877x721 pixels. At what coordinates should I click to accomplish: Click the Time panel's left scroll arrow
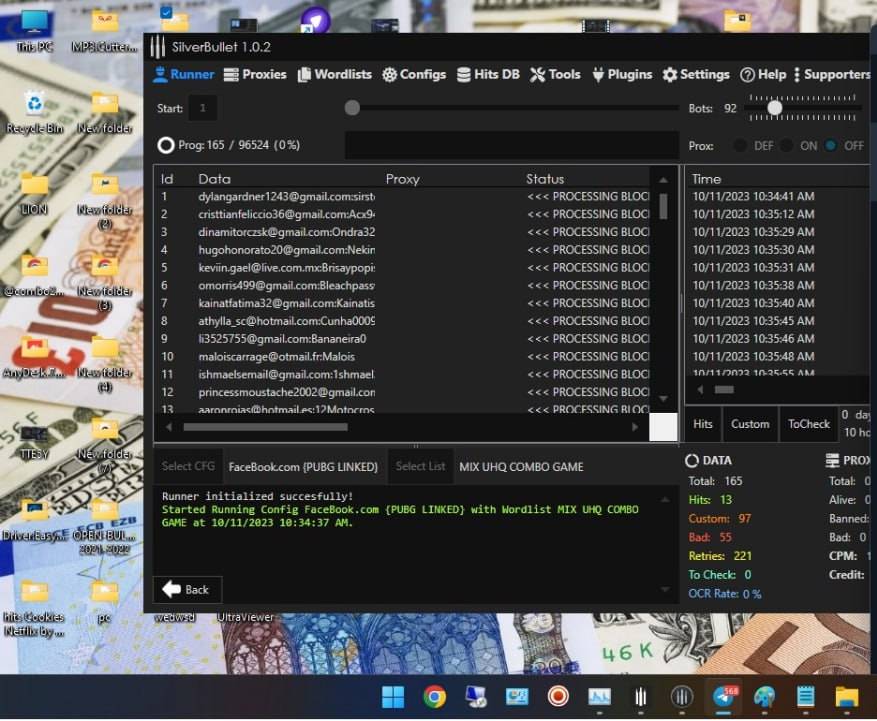coord(700,389)
